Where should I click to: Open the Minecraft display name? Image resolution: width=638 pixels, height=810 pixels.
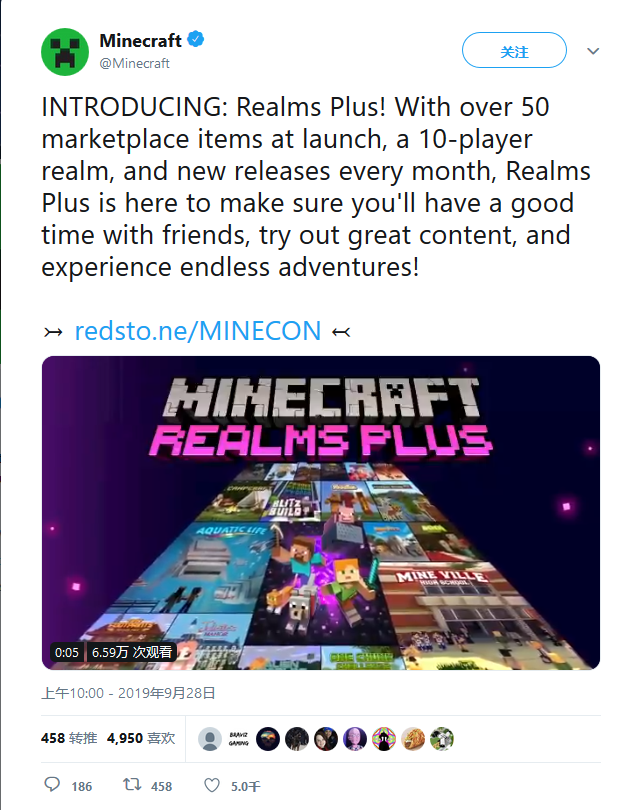(141, 40)
